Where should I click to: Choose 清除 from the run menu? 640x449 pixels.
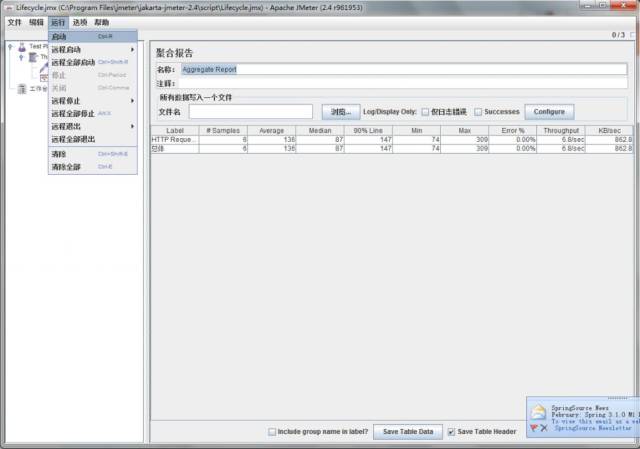click(x=93, y=154)
